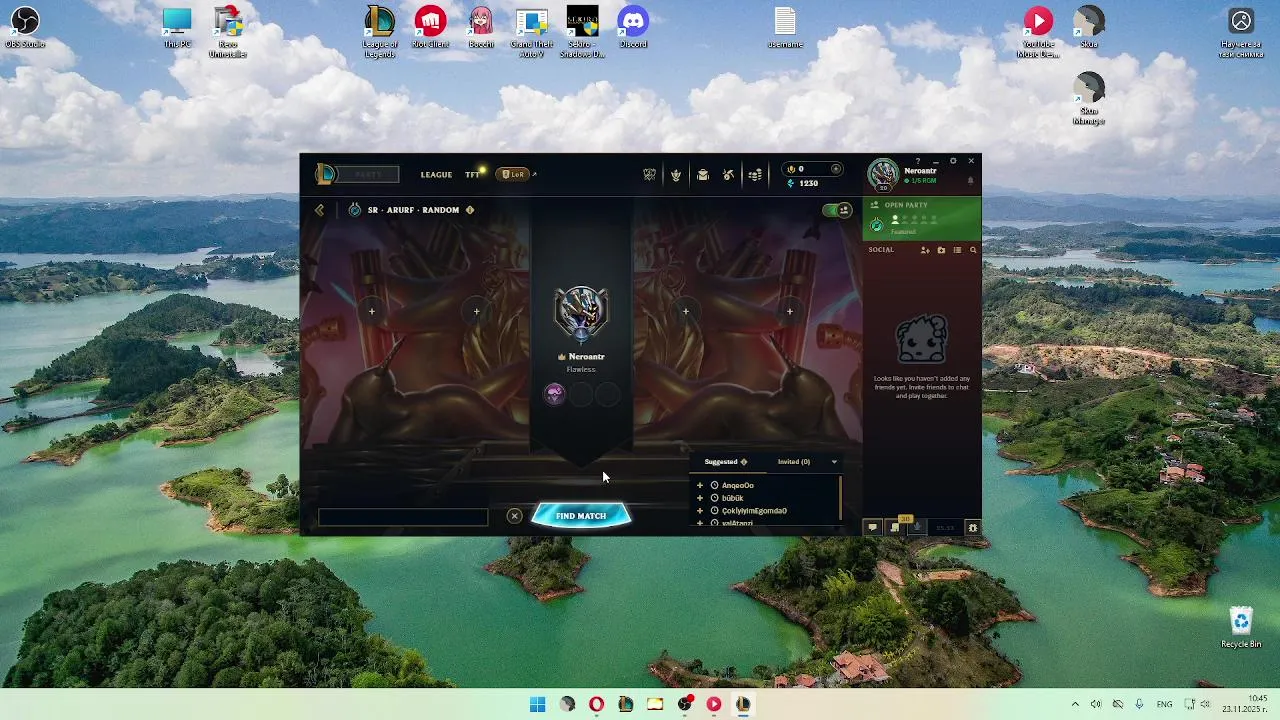Open the chat bubble icon
Image resolution: width=1280 pixels, height=720 pixels.
click(x=872, y=527)
